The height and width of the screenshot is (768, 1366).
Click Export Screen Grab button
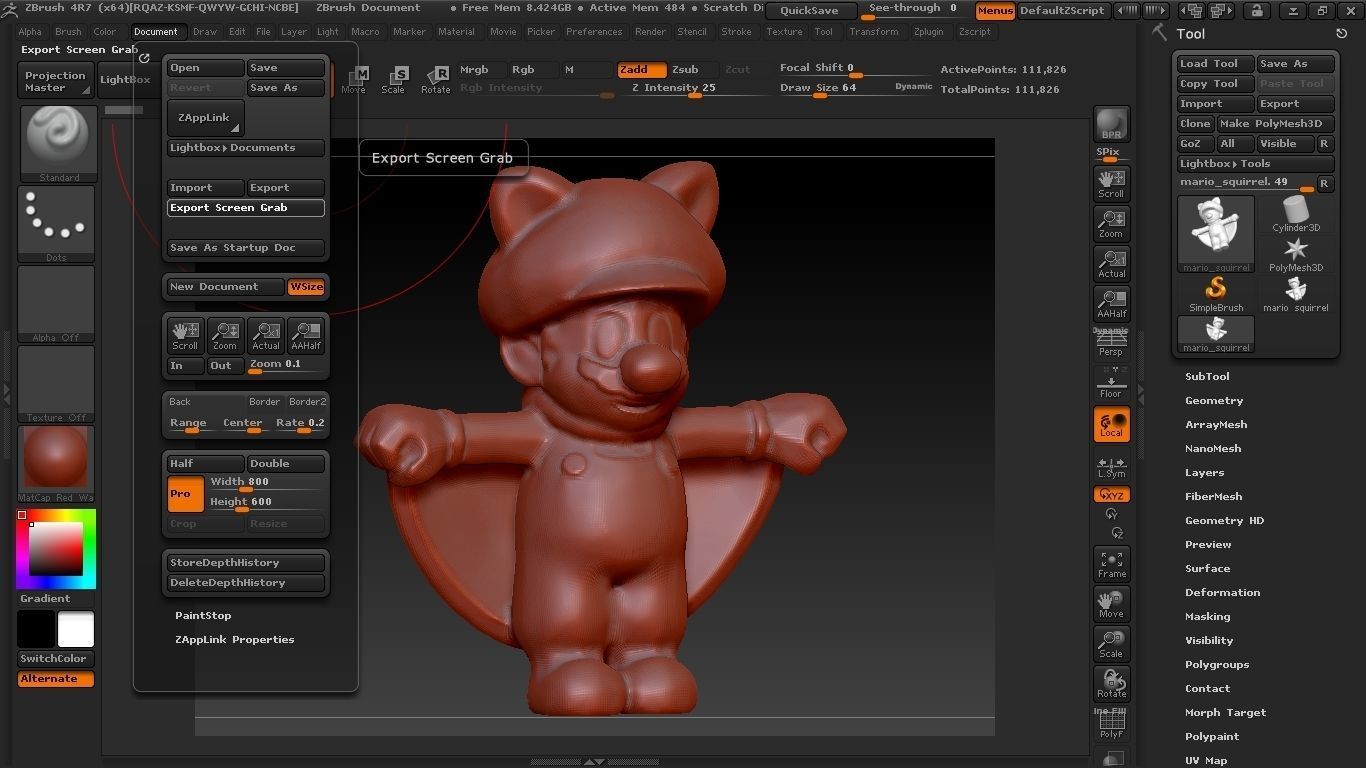click(x=246, y=208)
